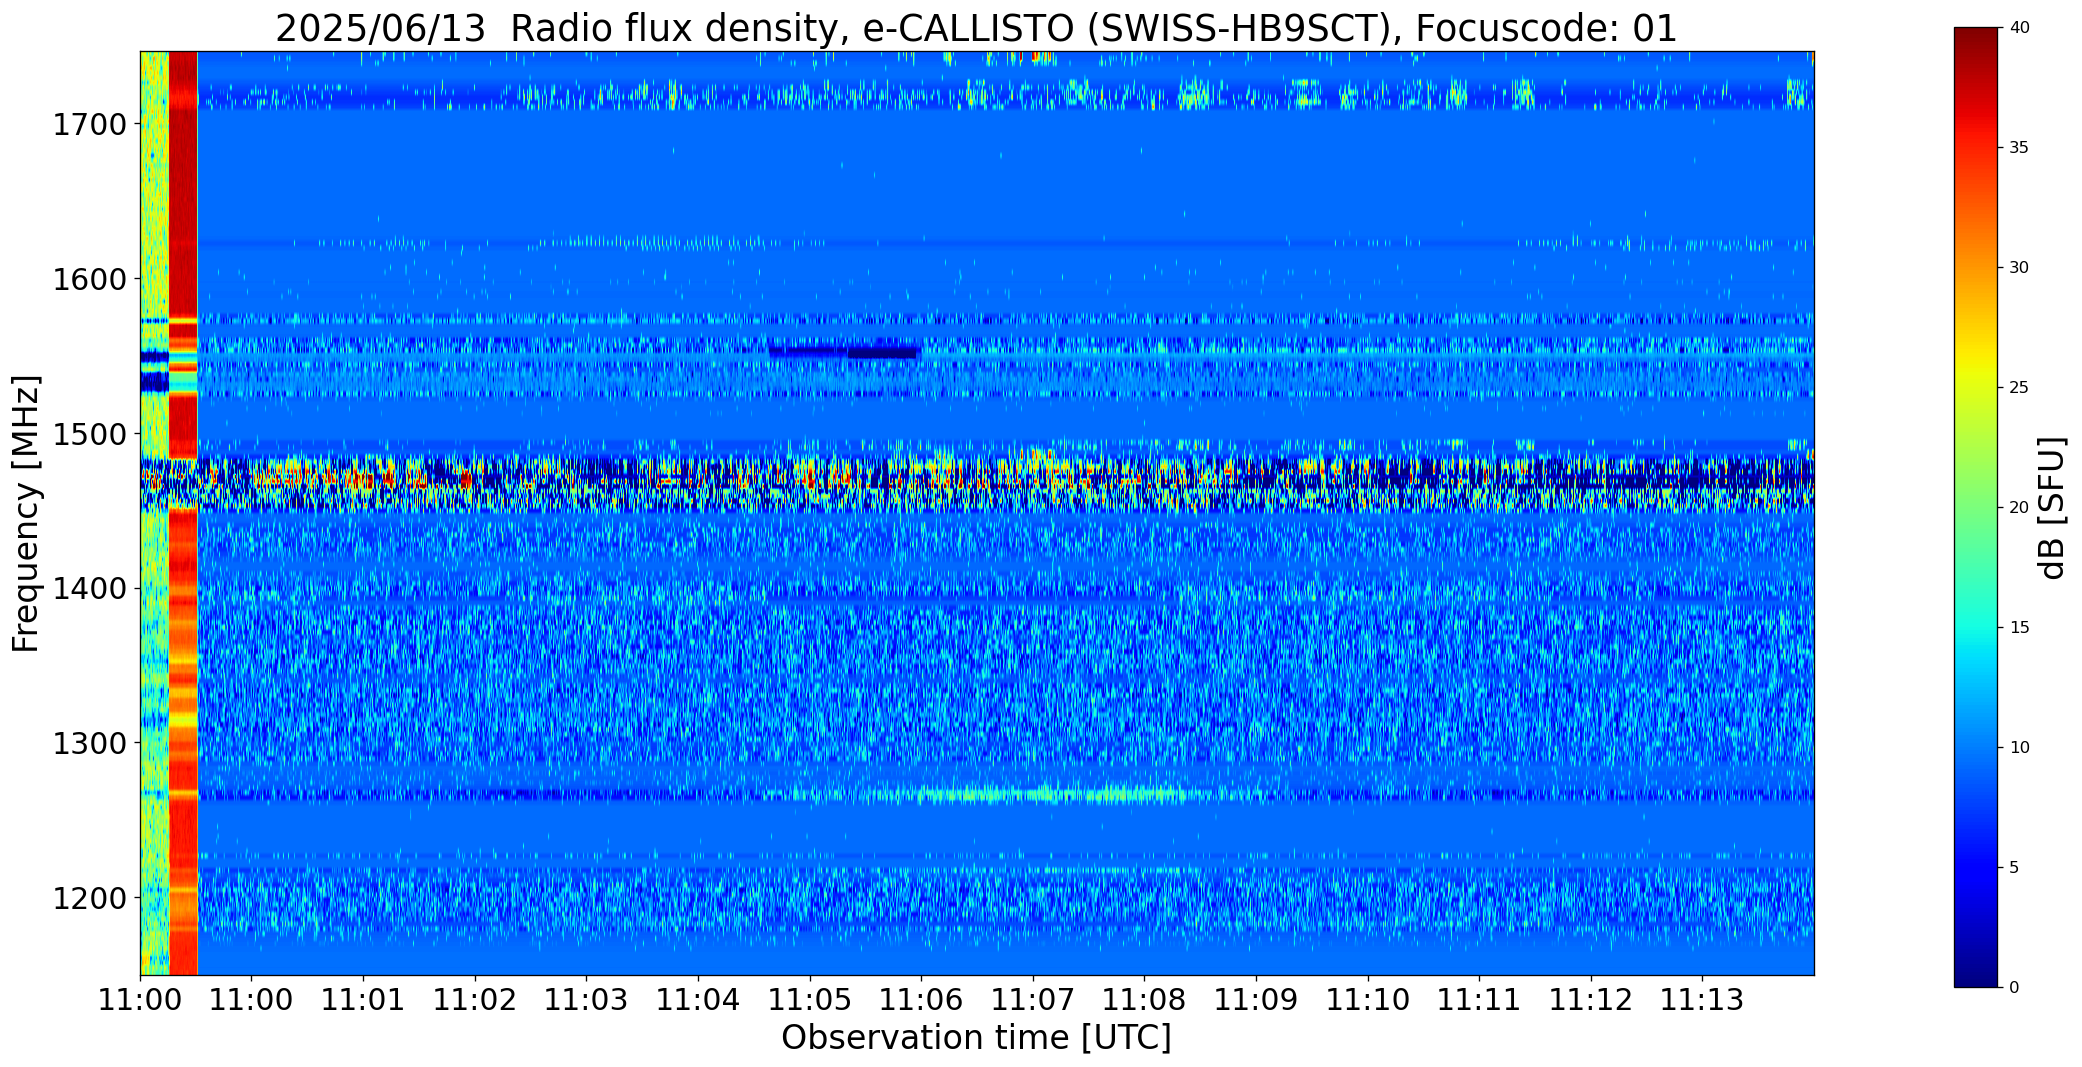Click the dark blue bottom of the colorbar

1978,972
